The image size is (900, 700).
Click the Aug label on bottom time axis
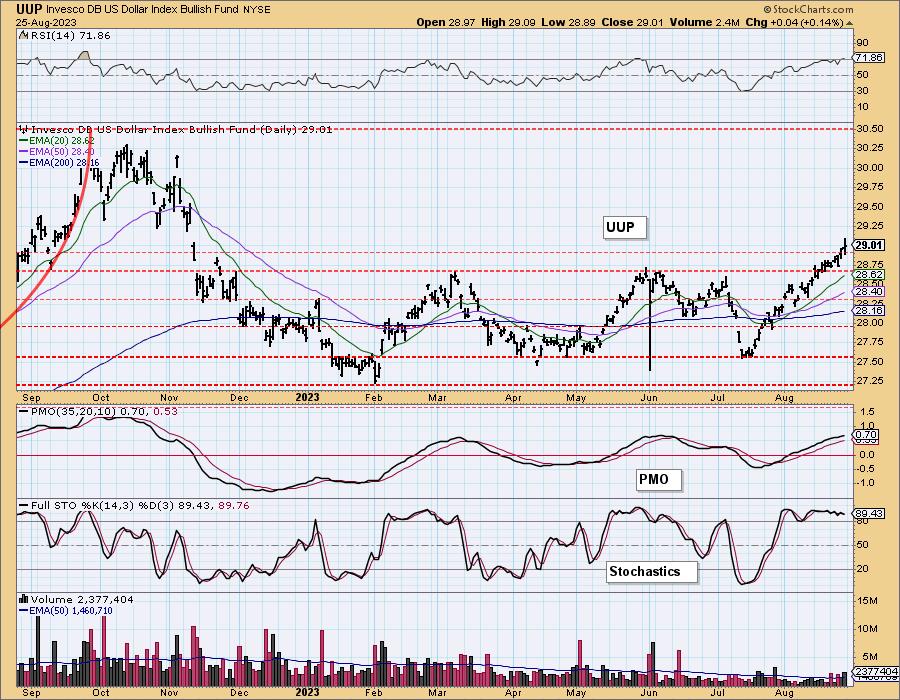click(784, 693)
